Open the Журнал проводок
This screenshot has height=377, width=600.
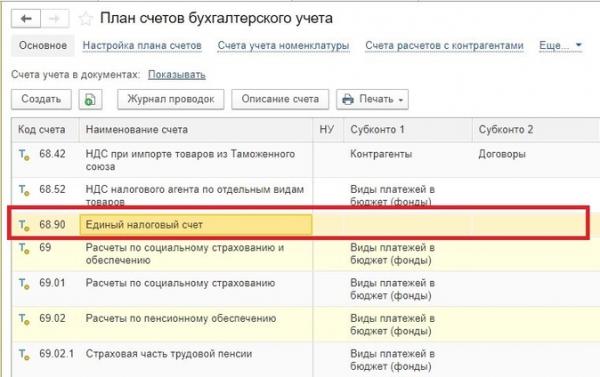click(x=171, y=100)
